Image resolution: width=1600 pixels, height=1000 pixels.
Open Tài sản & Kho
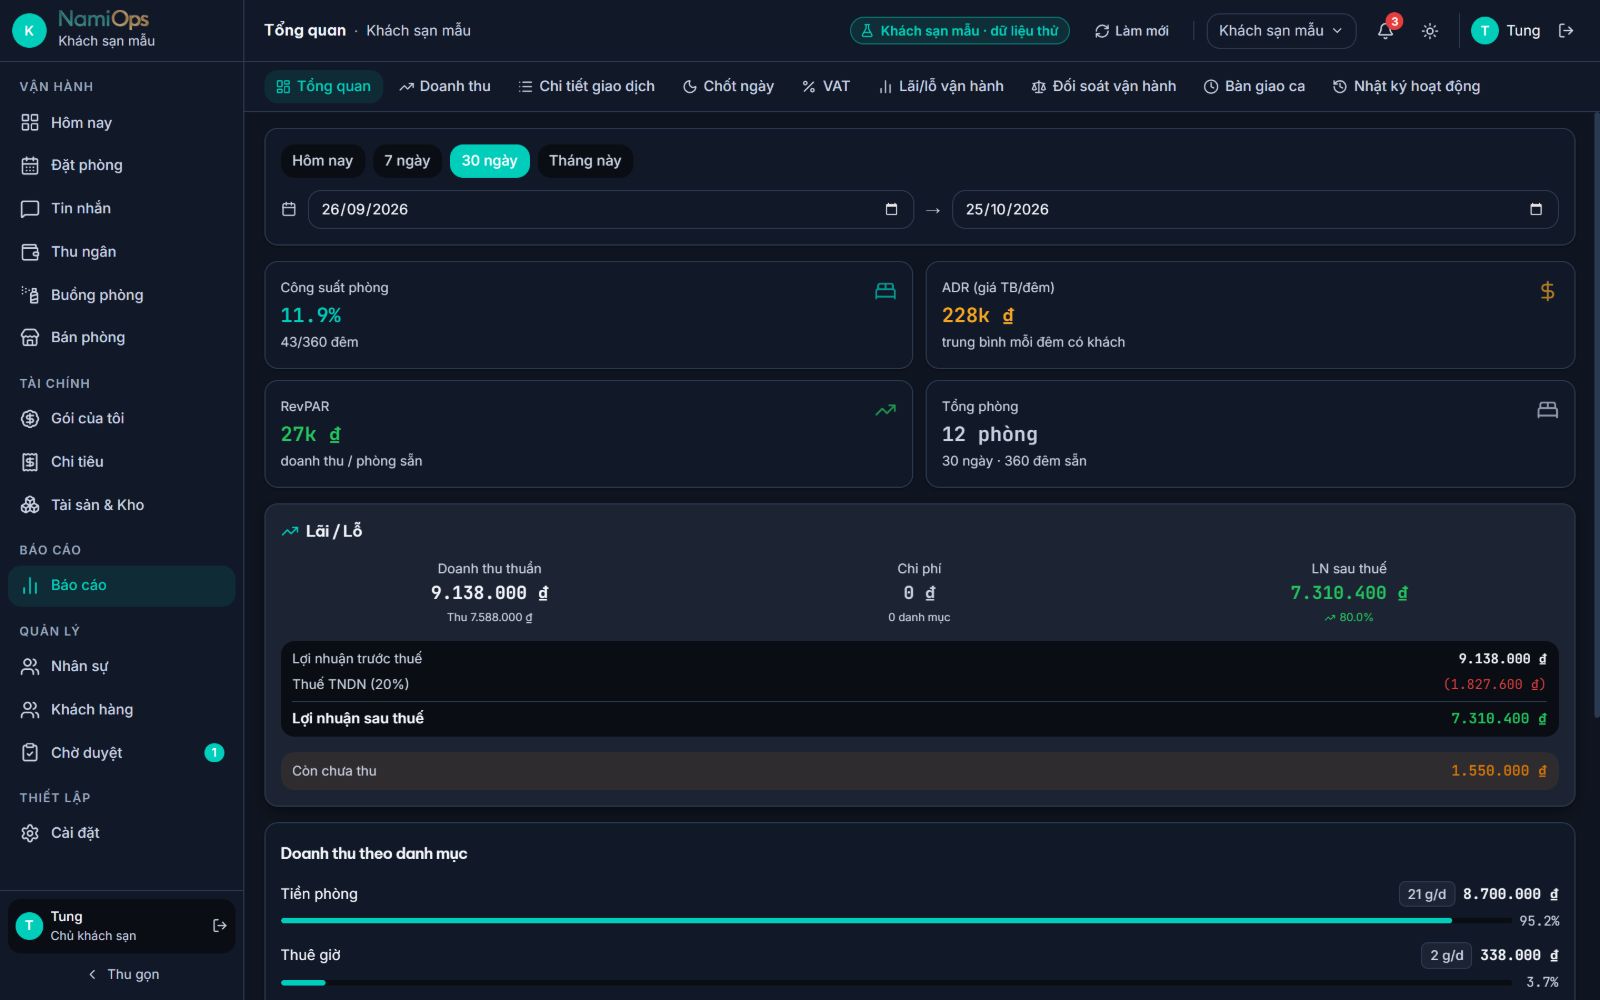coord(121,505)
